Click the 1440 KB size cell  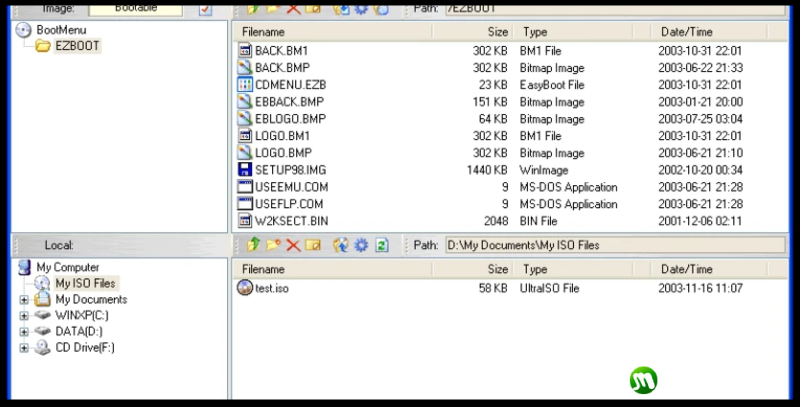[x=487, y=170]
